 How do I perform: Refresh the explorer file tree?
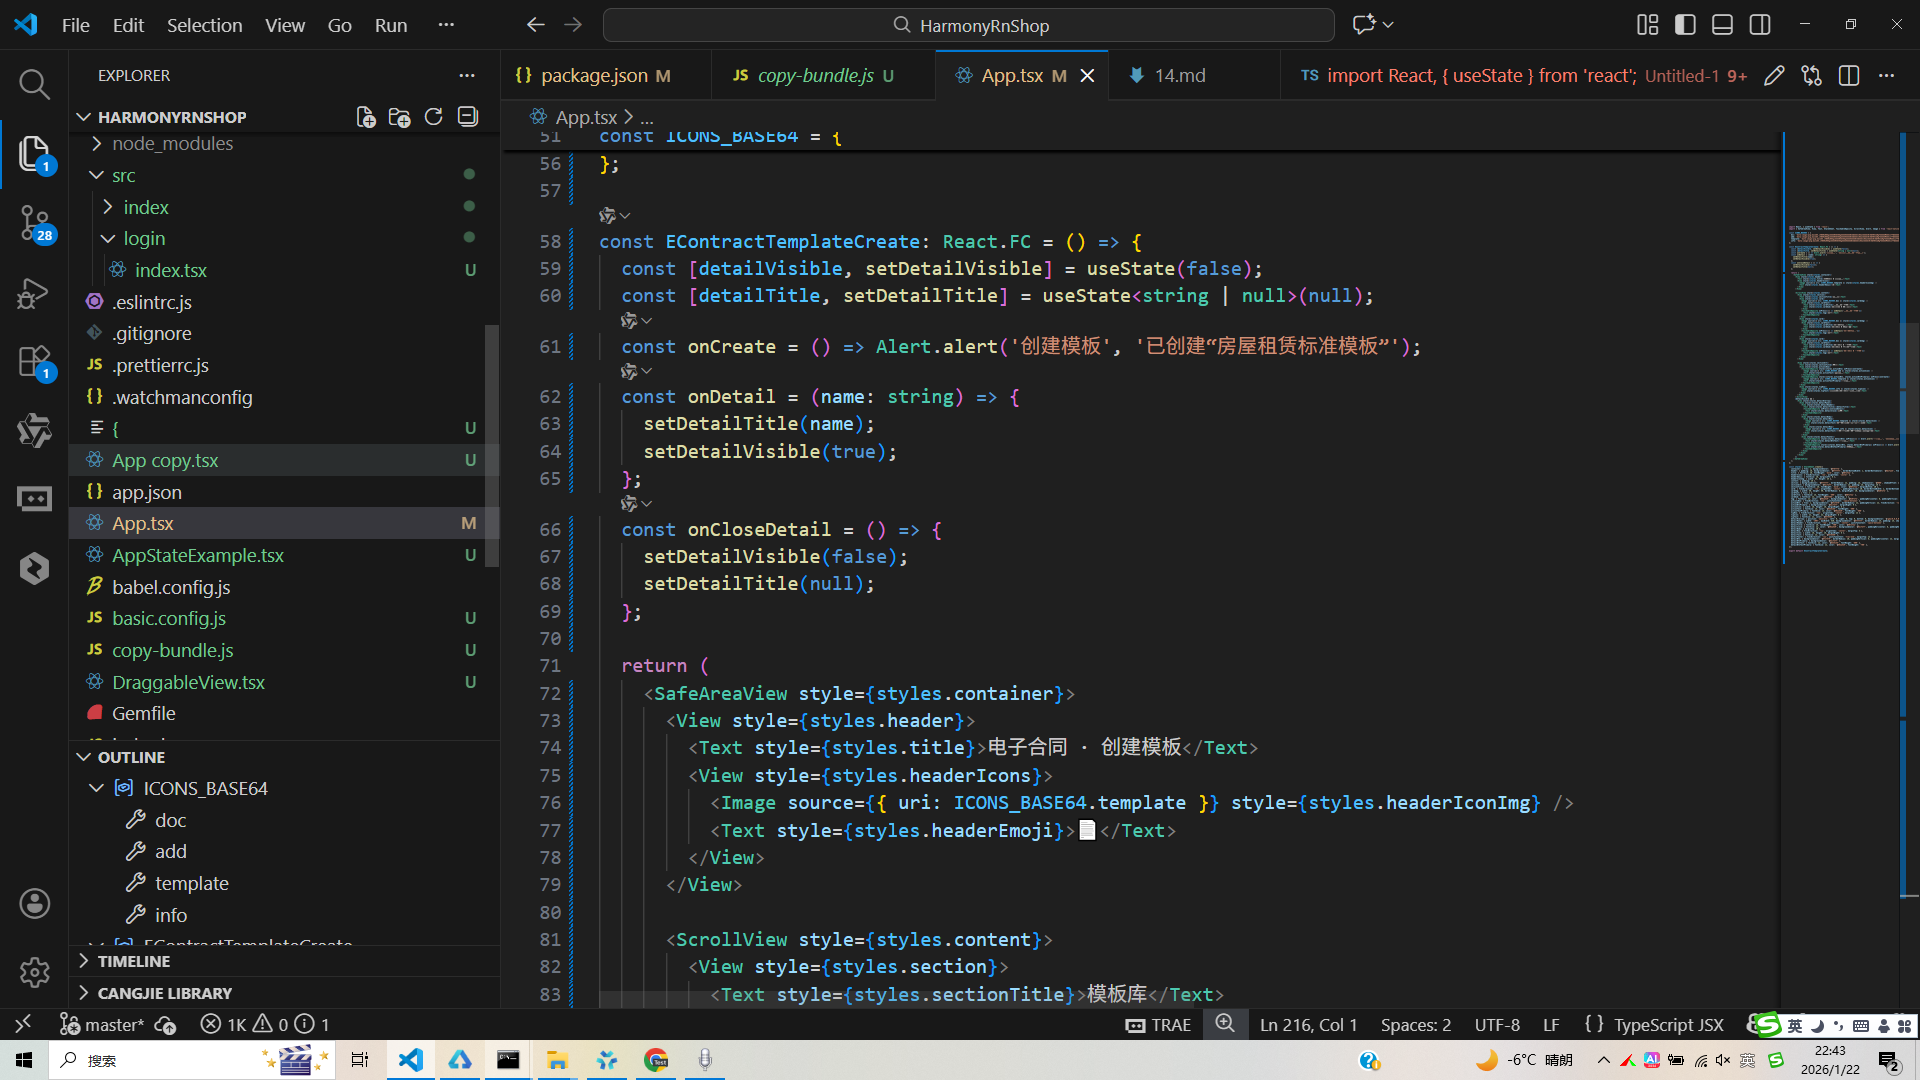433,117
